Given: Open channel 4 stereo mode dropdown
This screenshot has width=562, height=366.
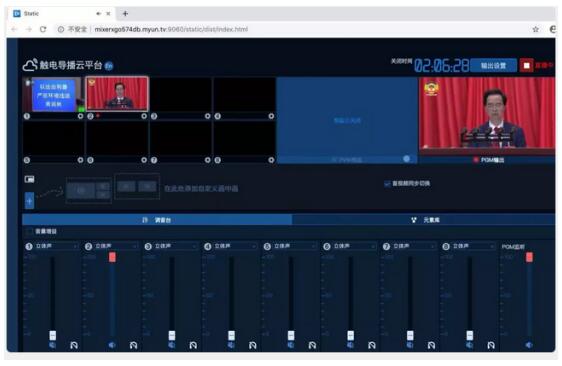Looking at the screenshot, I should point(235,246).
